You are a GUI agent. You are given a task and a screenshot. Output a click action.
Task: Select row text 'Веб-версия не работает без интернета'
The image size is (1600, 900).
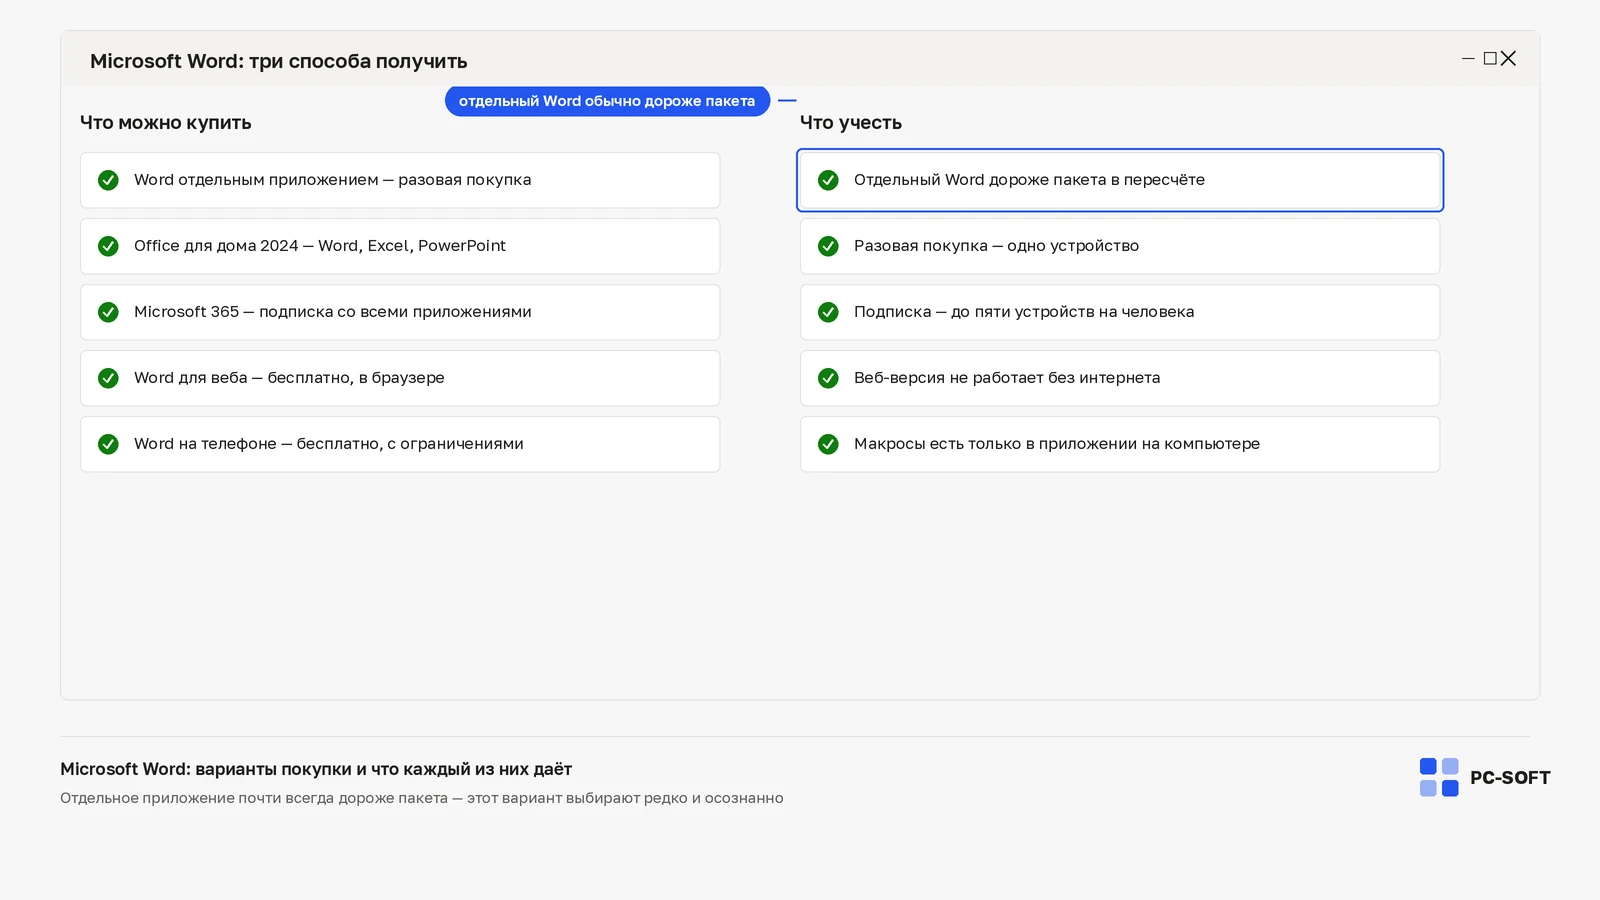point(1007,378)
